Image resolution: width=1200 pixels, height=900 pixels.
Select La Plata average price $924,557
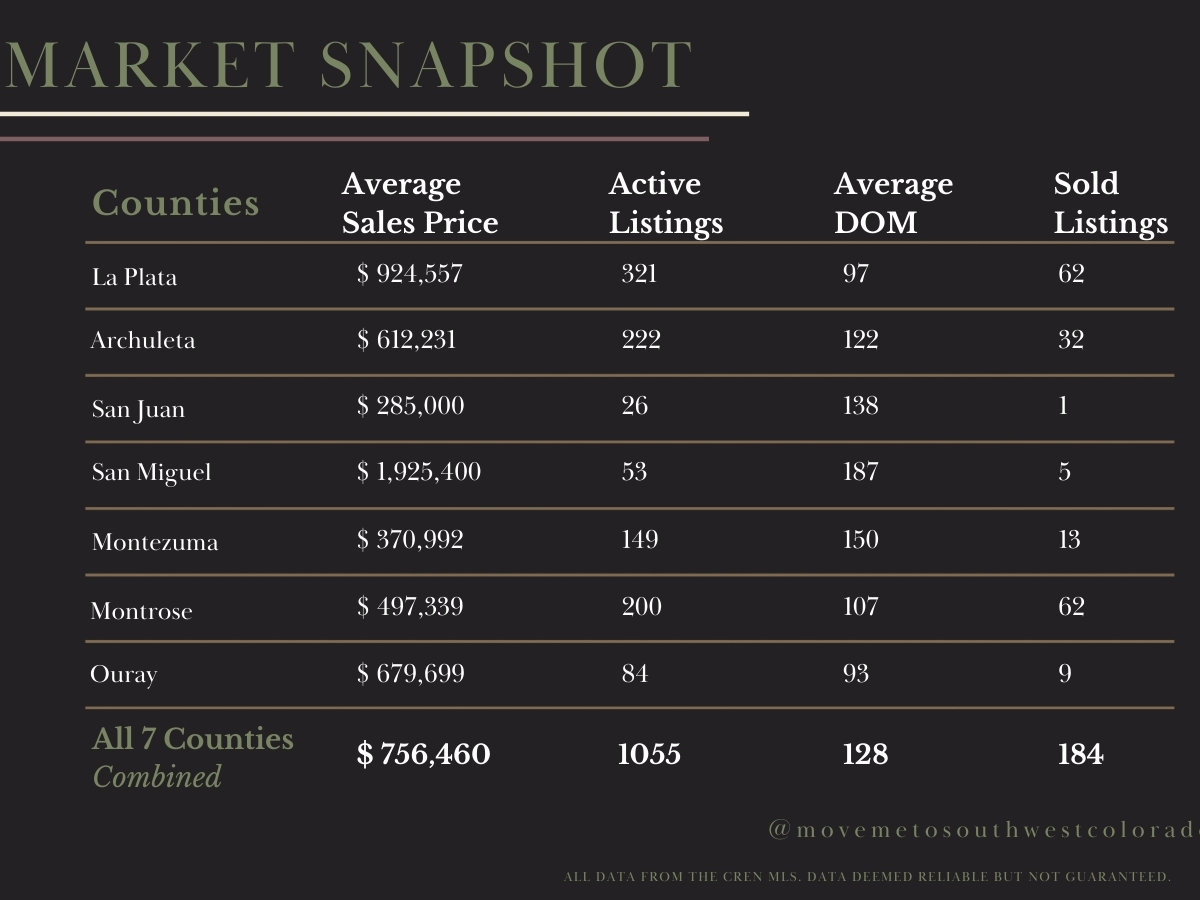pyautogui.click(x=410, y=273)
